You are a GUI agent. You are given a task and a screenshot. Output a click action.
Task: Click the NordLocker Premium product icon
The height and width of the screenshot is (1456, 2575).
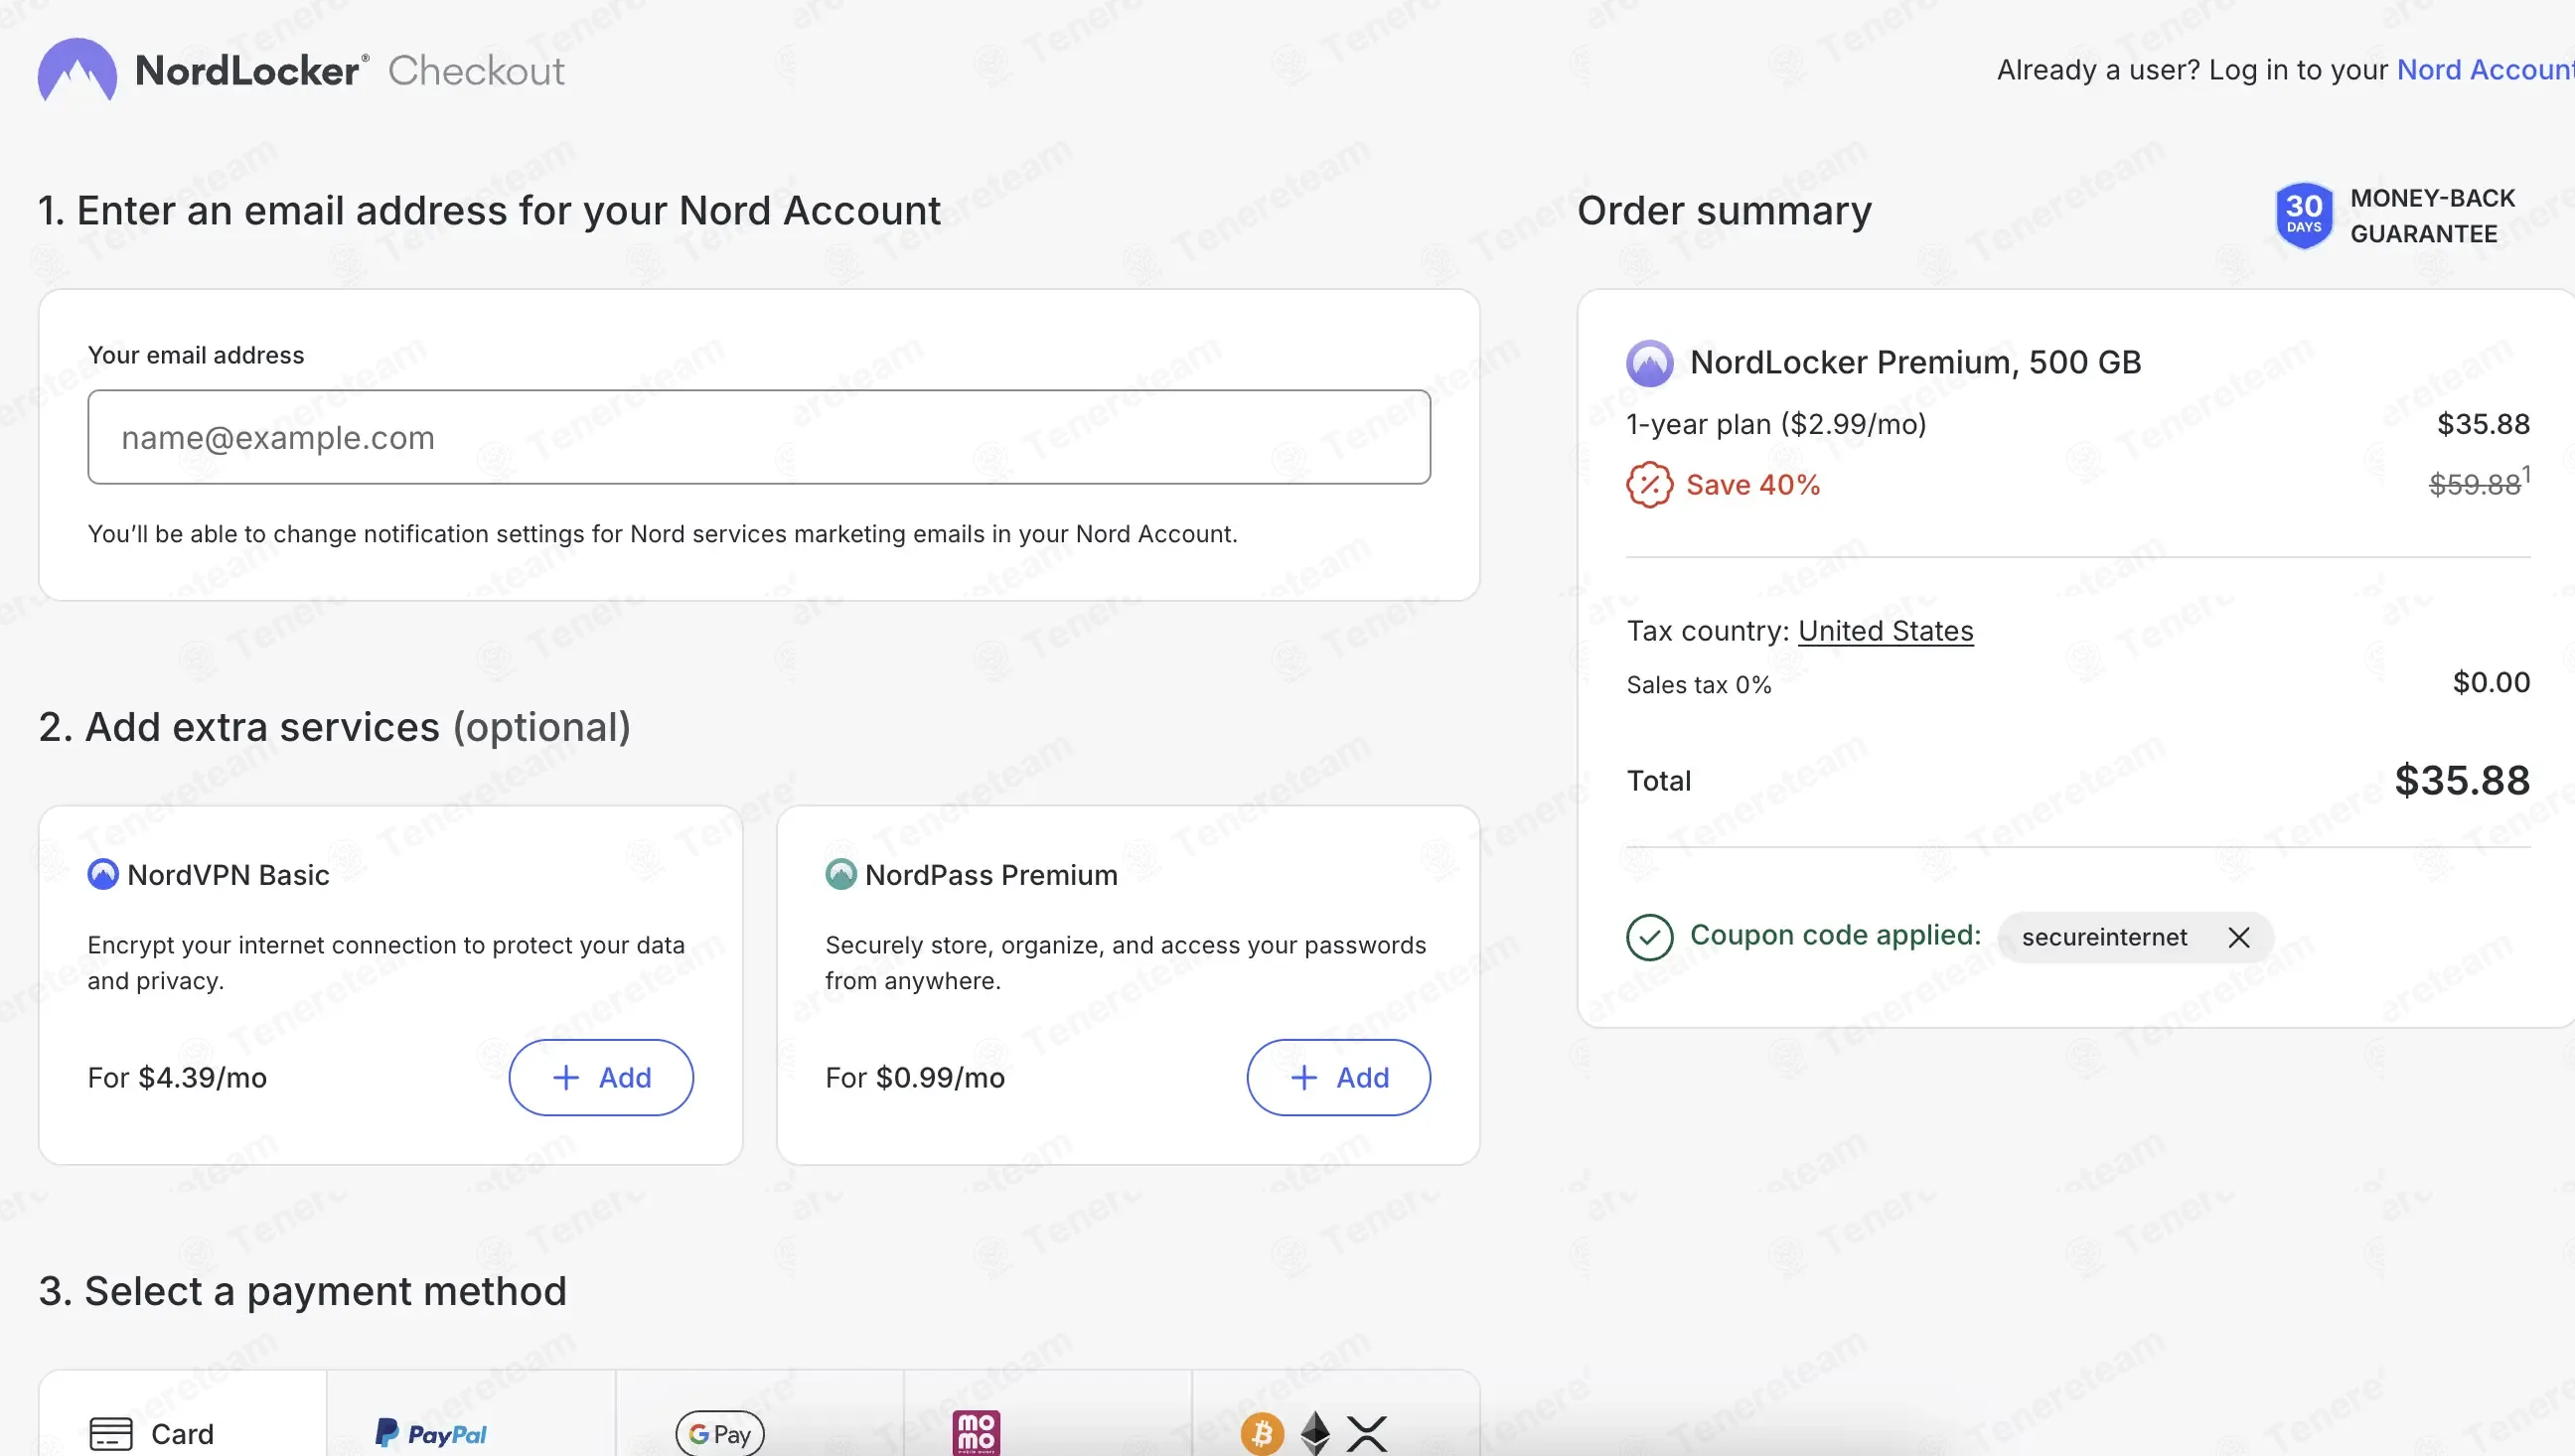[1649, 363]
